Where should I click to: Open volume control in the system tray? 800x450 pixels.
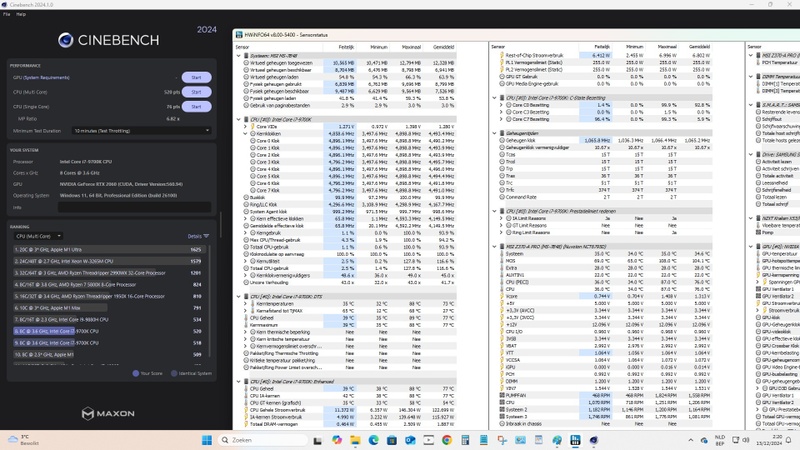[746, 440]
